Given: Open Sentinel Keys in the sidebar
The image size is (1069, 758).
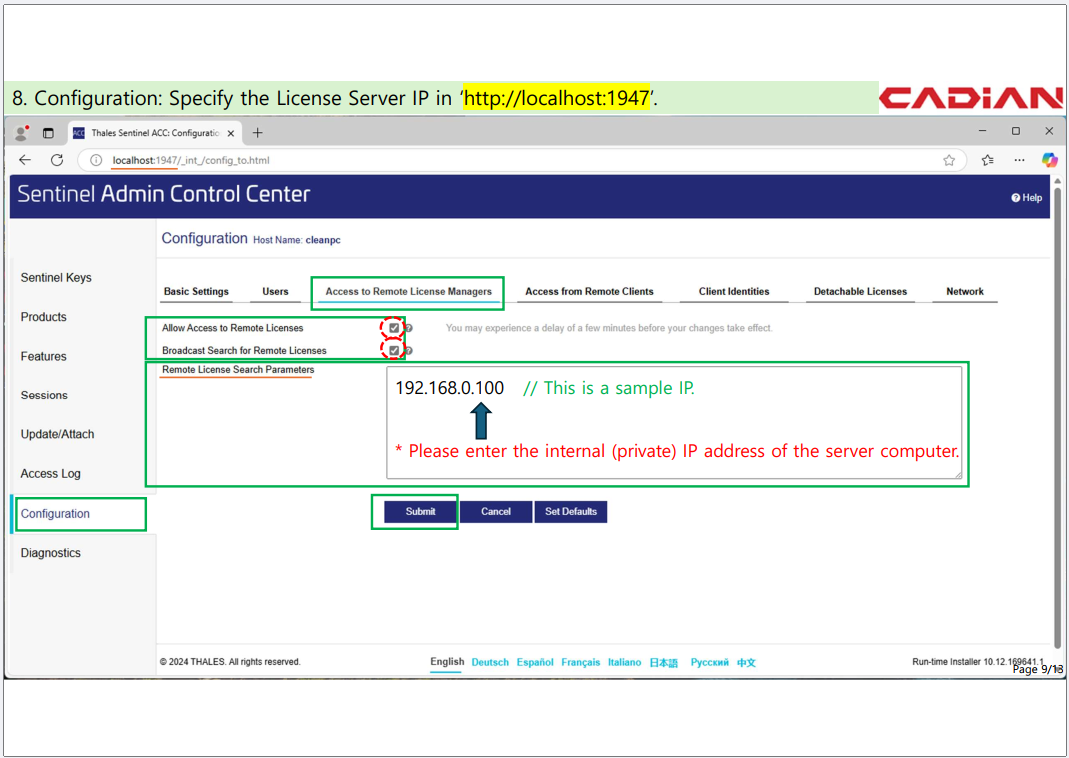Looking at the screenshot, I should (56, 278).
